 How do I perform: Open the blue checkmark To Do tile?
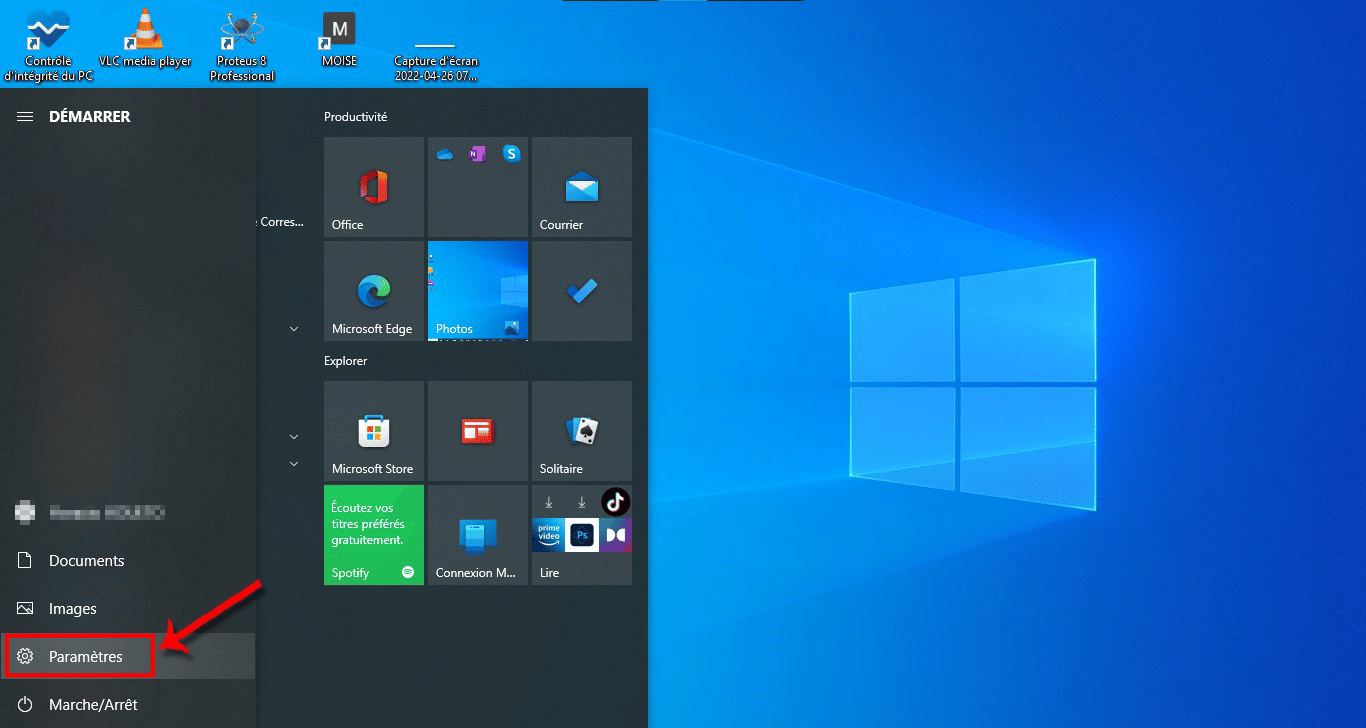pyautogui.click(x=582, y=291)
